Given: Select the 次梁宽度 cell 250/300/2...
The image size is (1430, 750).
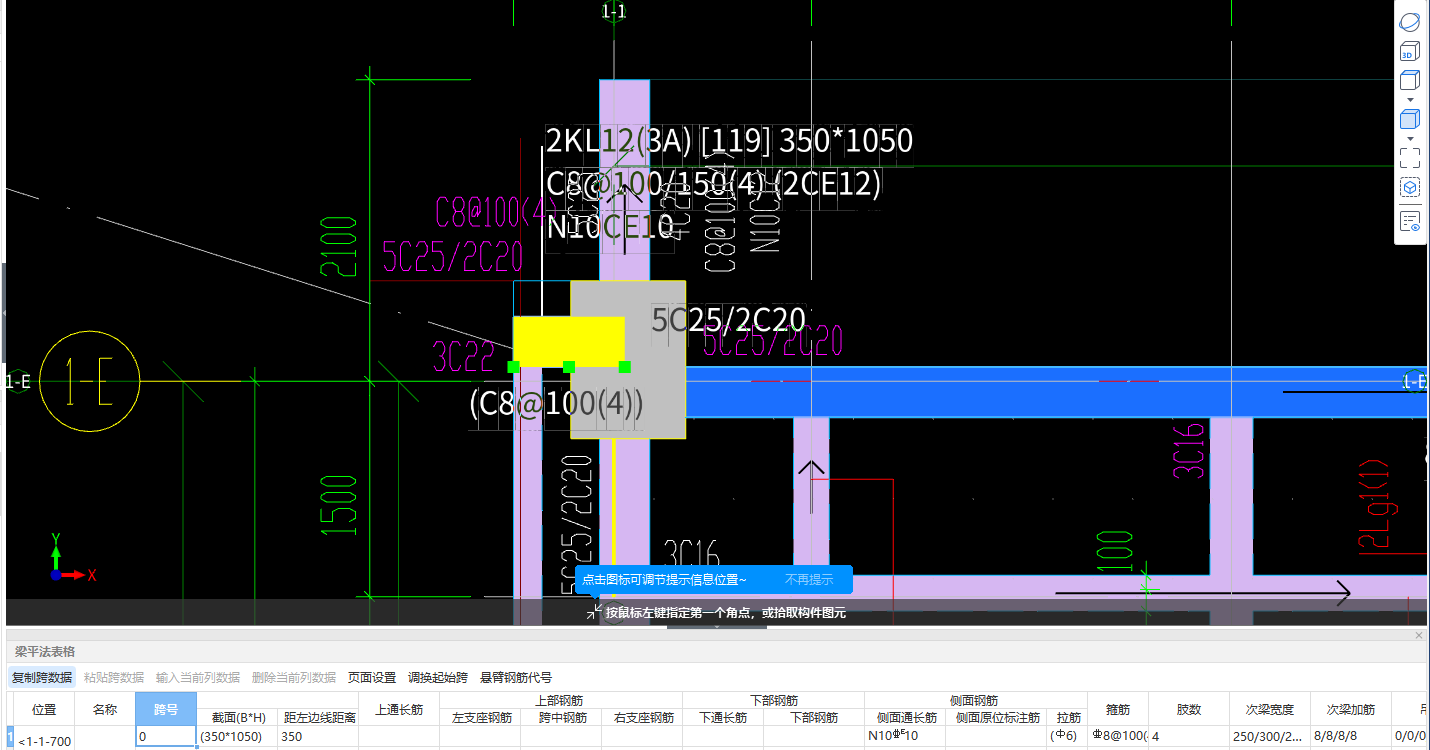Looking at the screenshot, I should (1270, 737).
